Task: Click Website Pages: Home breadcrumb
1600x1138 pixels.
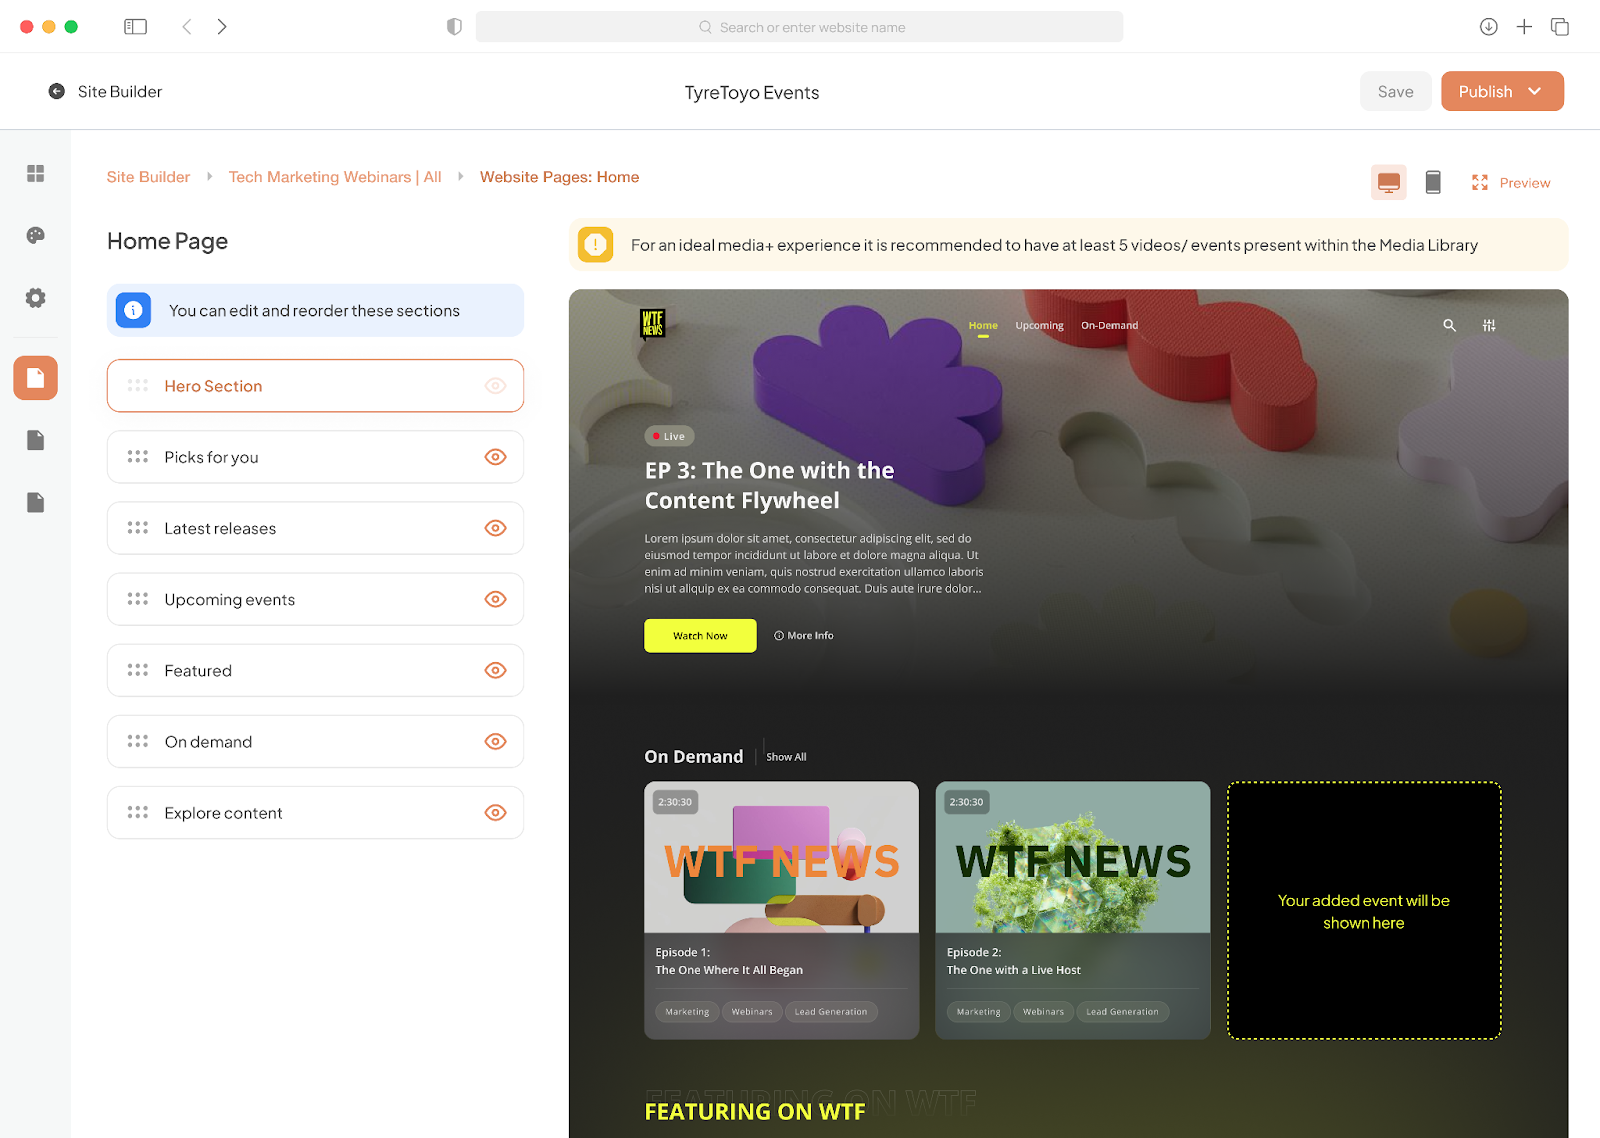Action: (559, 177)
